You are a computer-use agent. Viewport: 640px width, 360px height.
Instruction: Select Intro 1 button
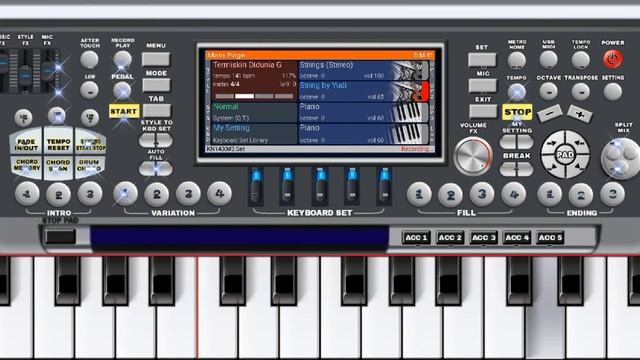pyautogui.click(x=27, y=194)
